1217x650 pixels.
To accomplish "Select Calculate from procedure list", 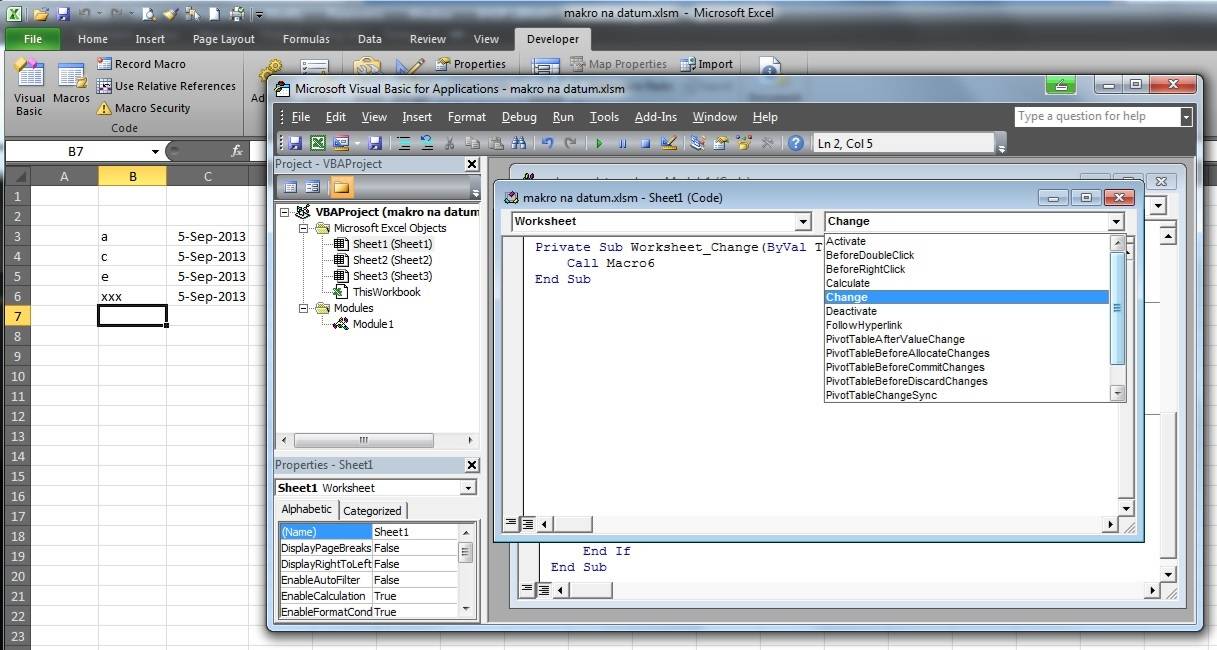I will click(967, 283).
